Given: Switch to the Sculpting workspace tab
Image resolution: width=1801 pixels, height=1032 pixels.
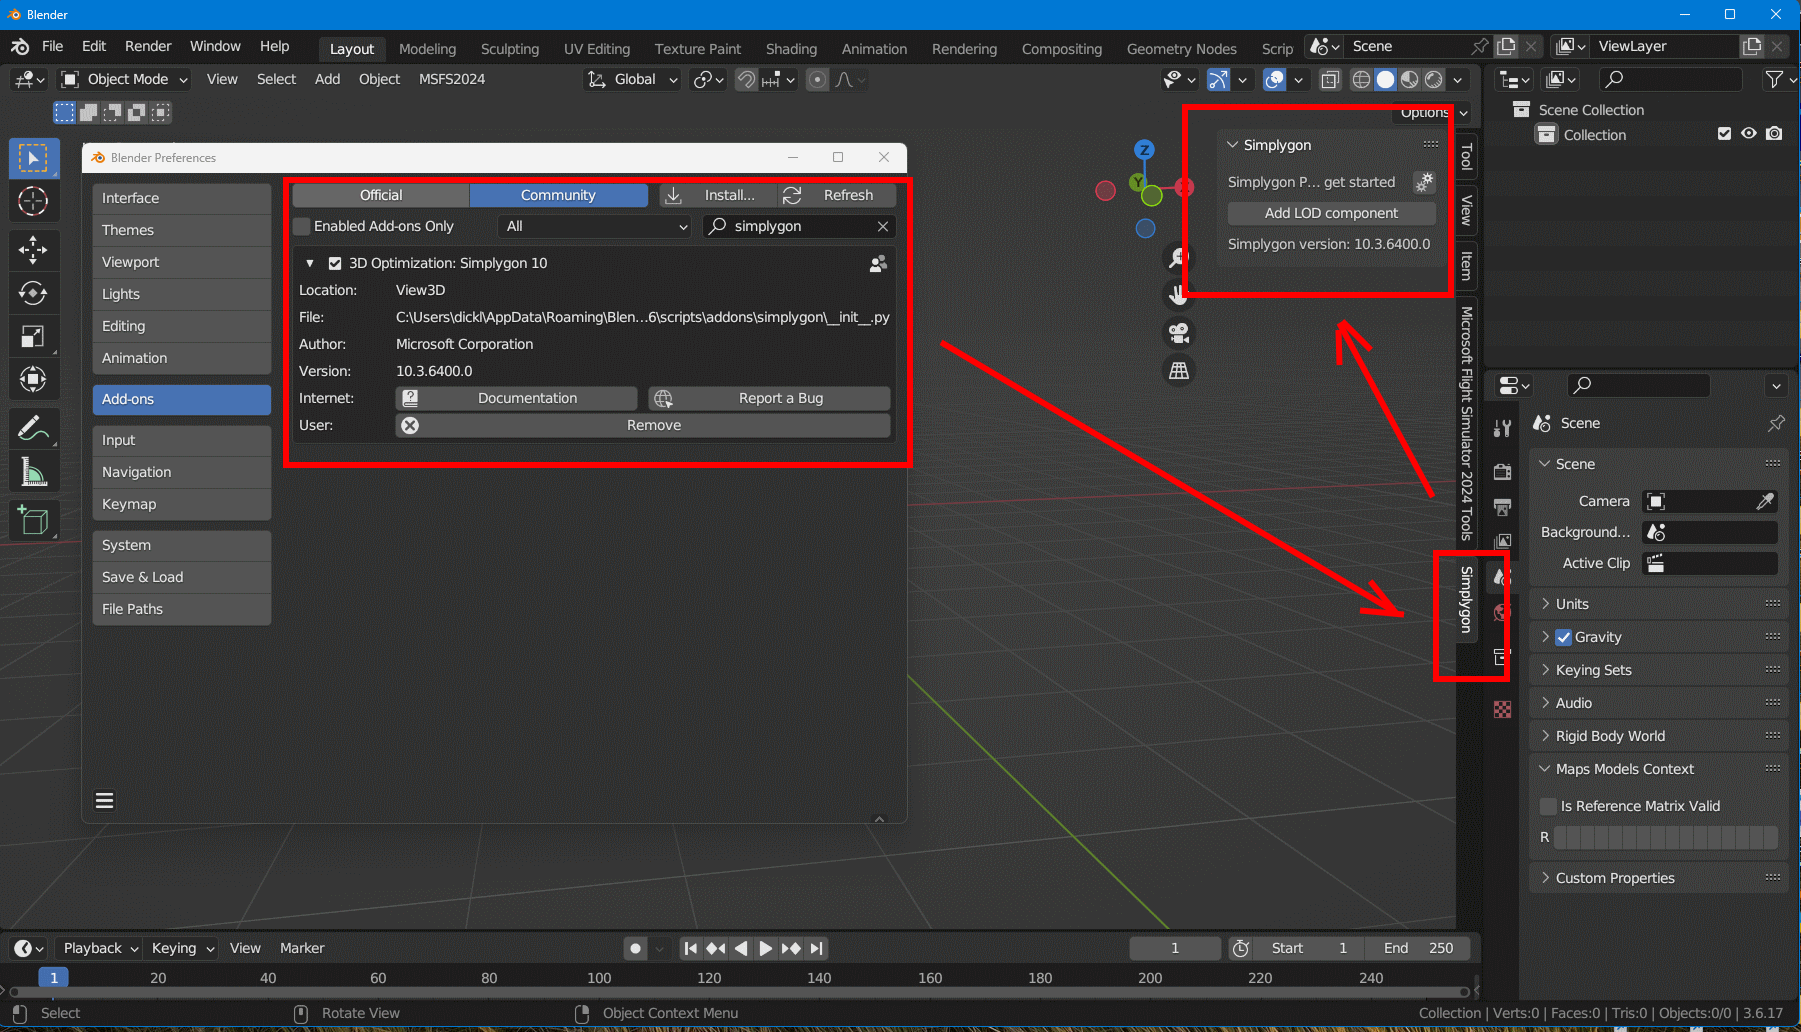Looking at the screenshot, I should 510,49.
